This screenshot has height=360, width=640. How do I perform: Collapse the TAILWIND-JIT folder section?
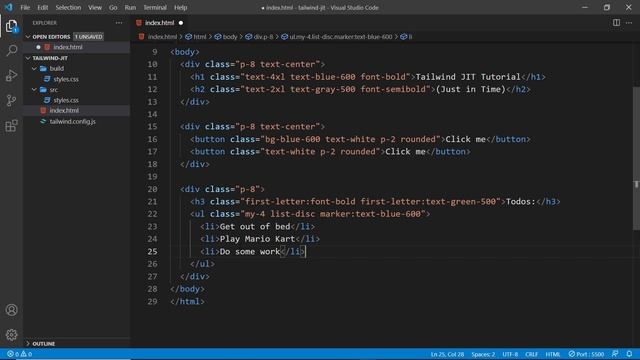(28, 58)
